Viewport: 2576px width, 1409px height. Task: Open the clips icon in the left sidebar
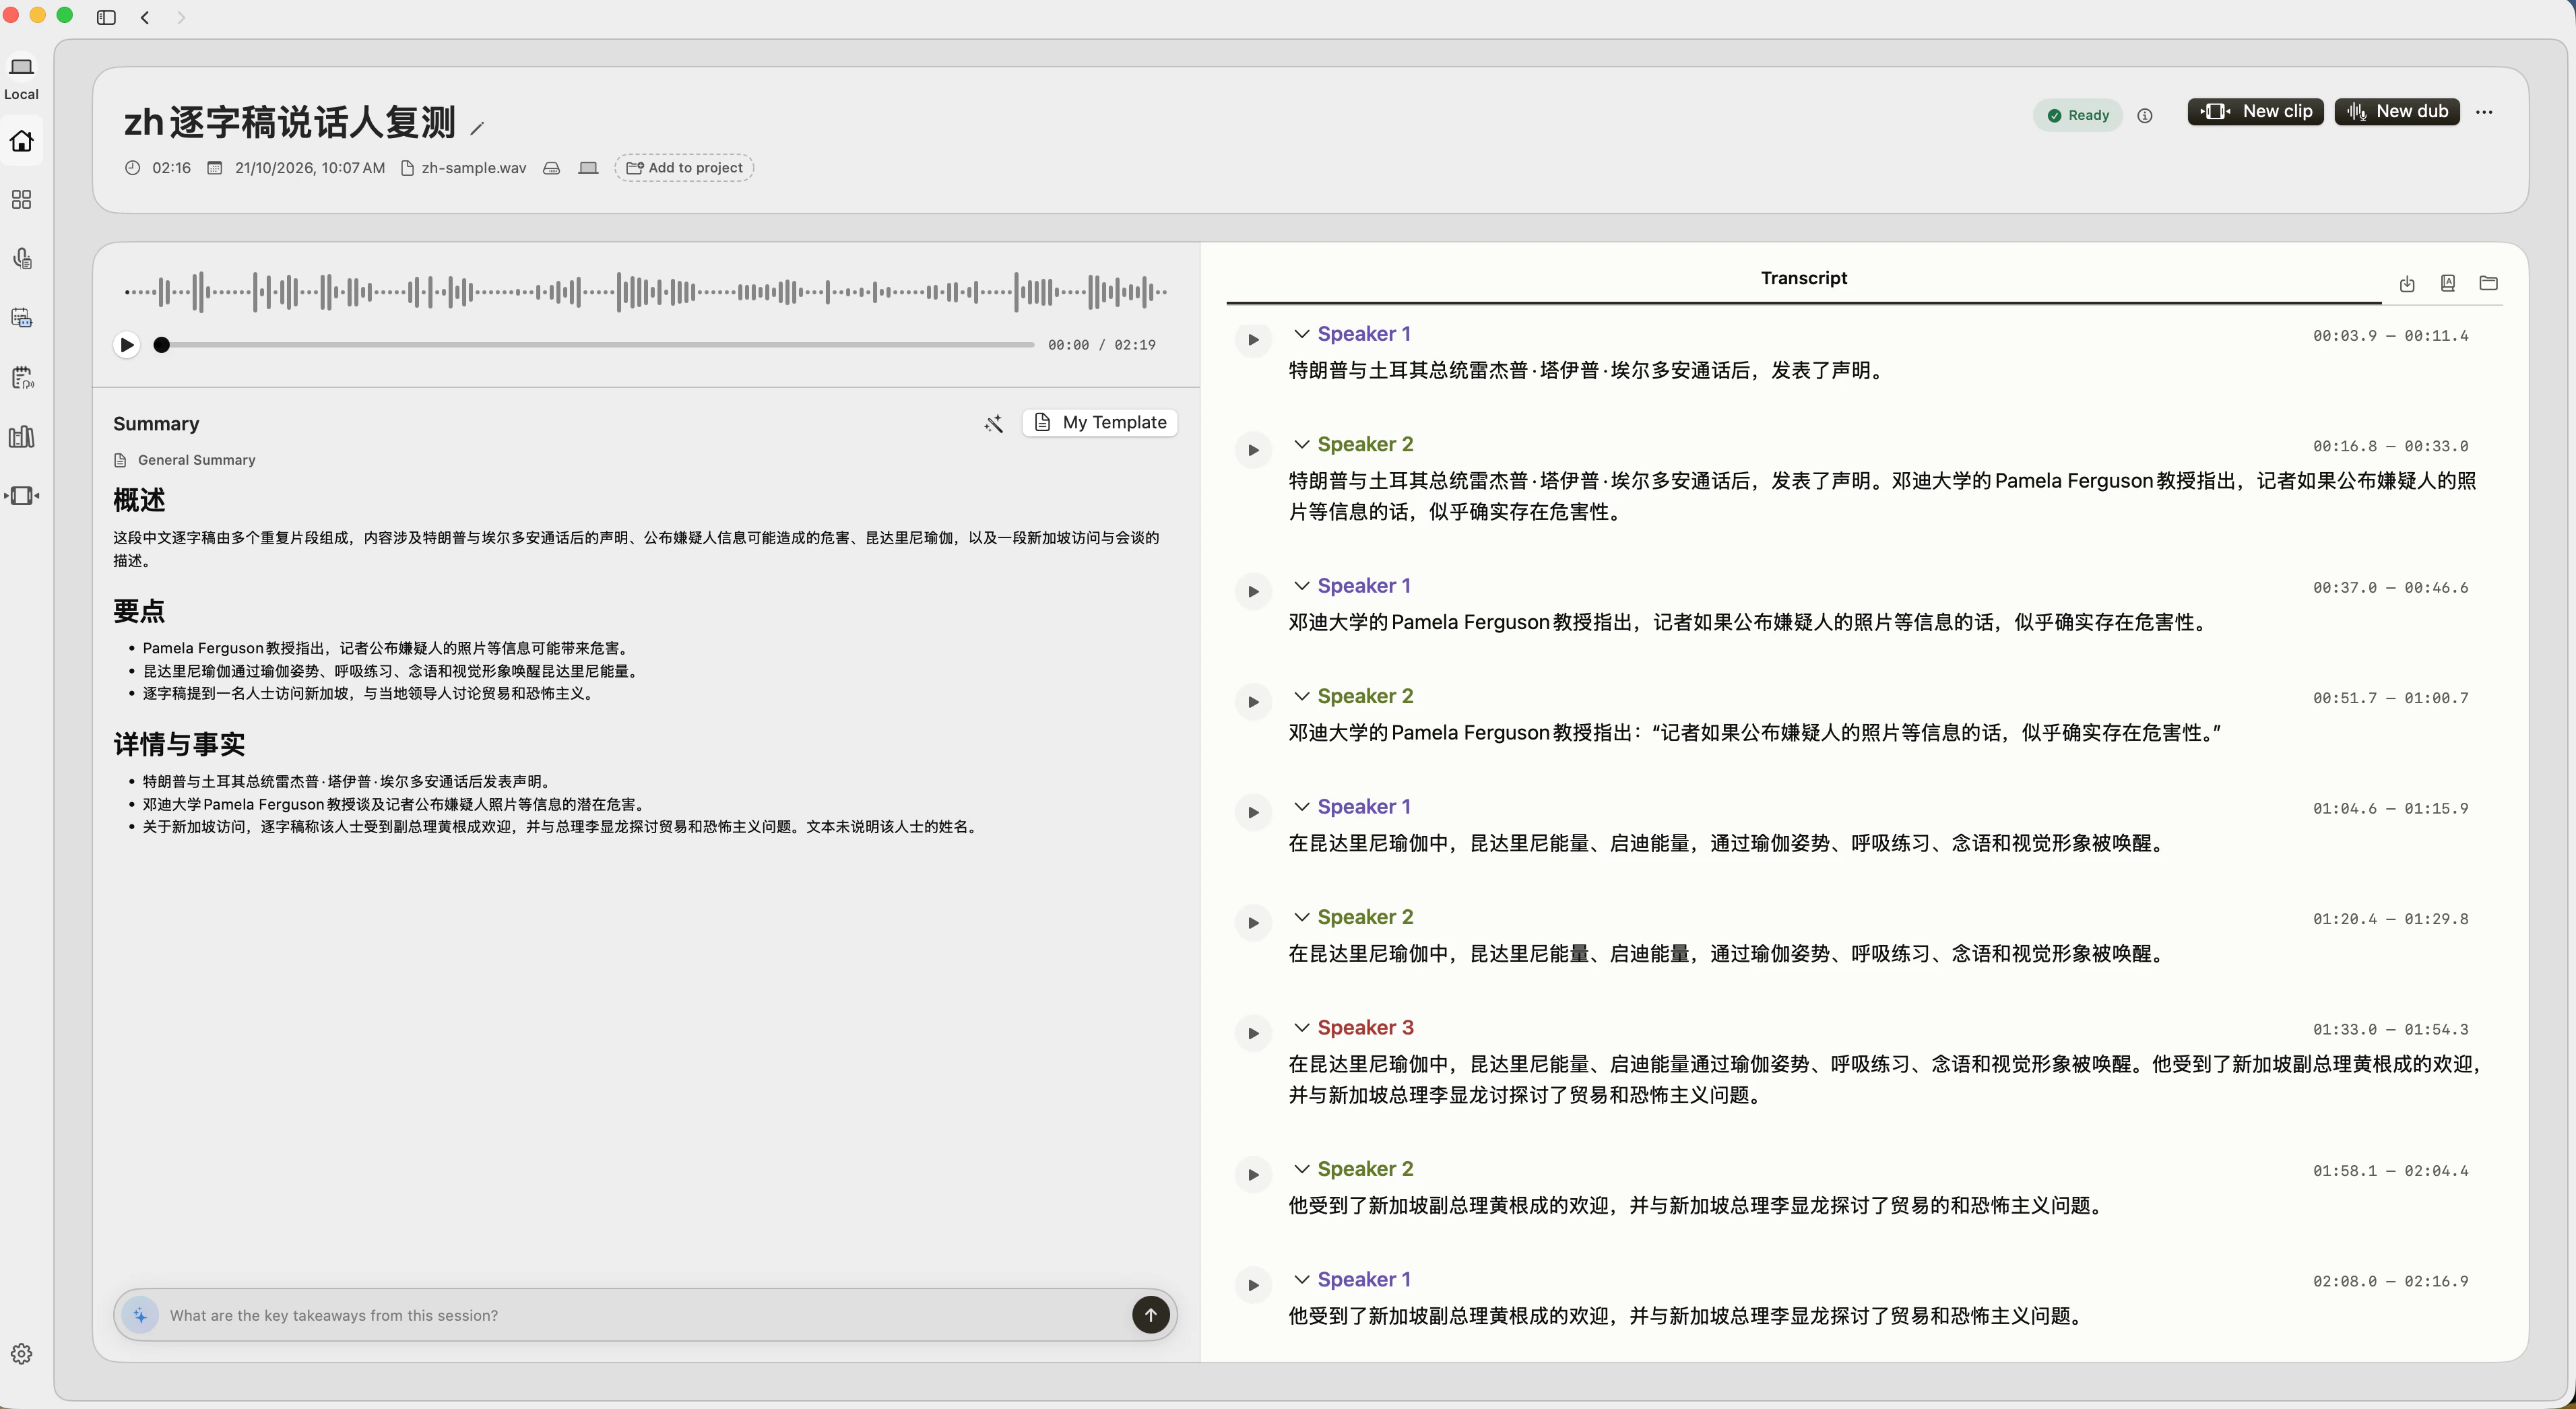click(x=21, y=496)
